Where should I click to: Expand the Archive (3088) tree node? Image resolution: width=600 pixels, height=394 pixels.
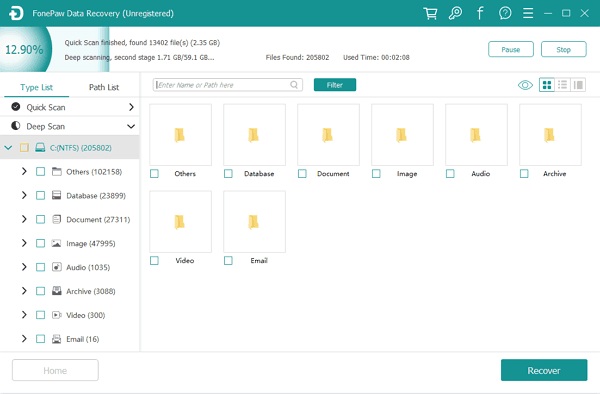pos(24,291)
